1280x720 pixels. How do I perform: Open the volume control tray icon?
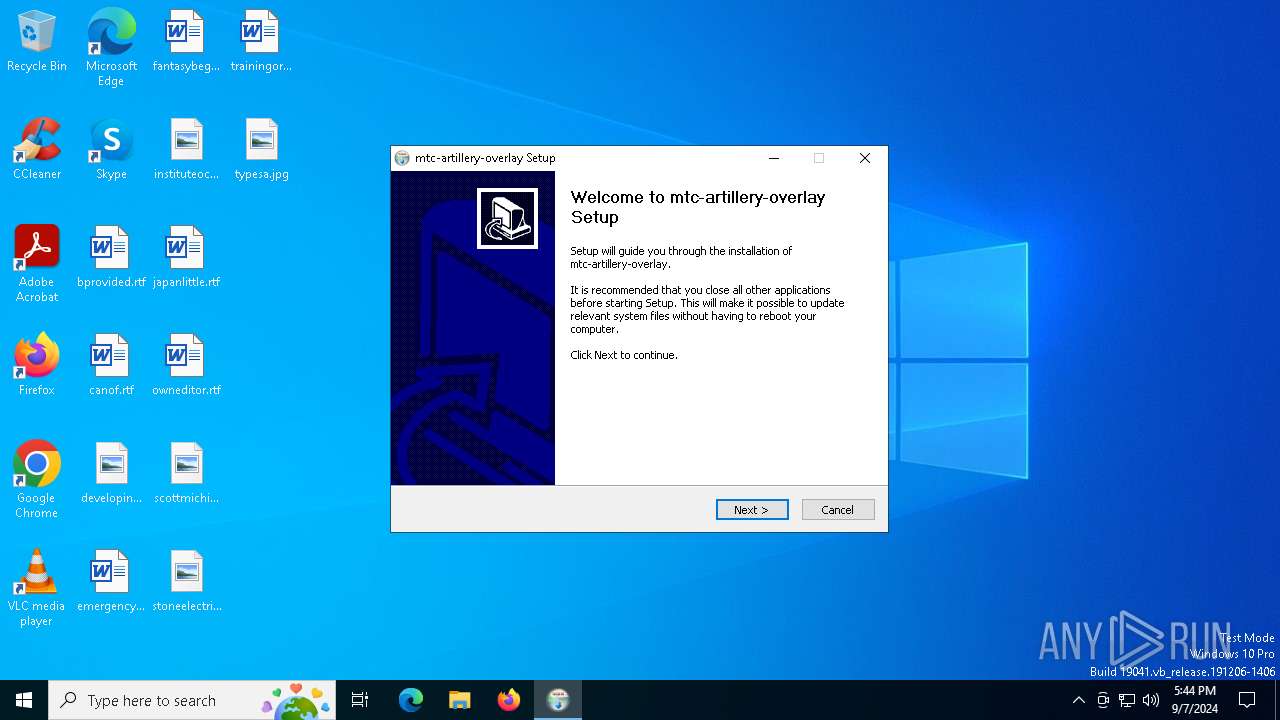click(1151, 700)
